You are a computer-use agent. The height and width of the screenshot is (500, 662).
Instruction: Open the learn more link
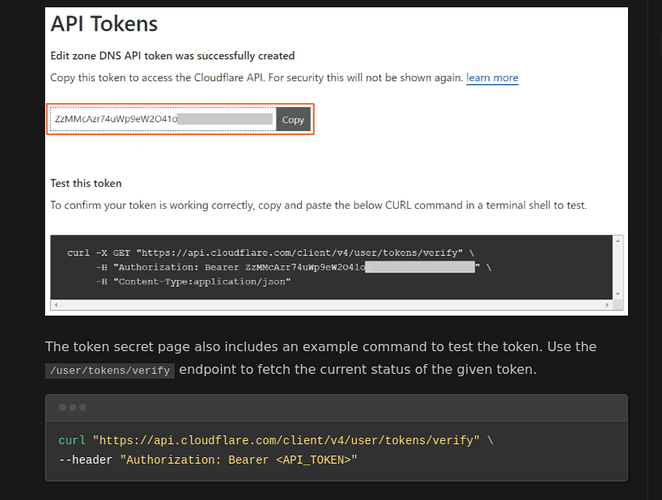[492, 78]
